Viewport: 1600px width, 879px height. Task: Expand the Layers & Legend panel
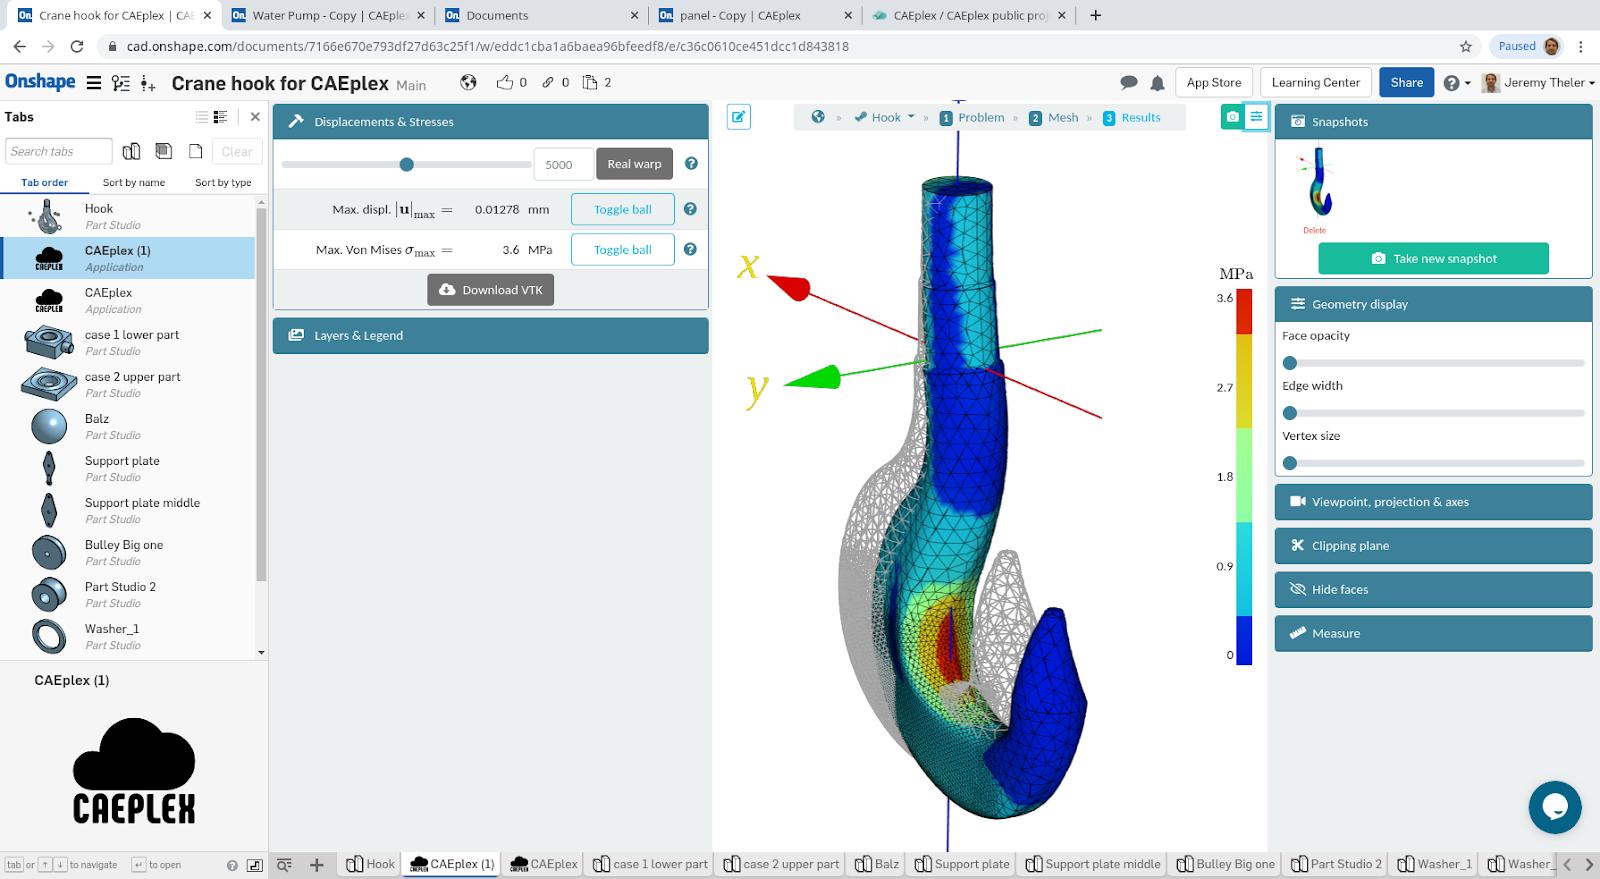click(490, 336)
